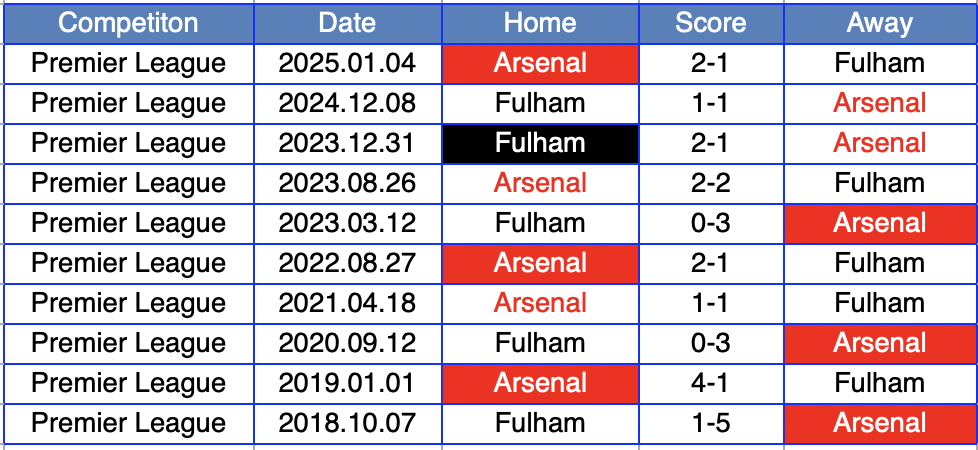Click the black-highlighted Fulham cell

coord(540,143)
